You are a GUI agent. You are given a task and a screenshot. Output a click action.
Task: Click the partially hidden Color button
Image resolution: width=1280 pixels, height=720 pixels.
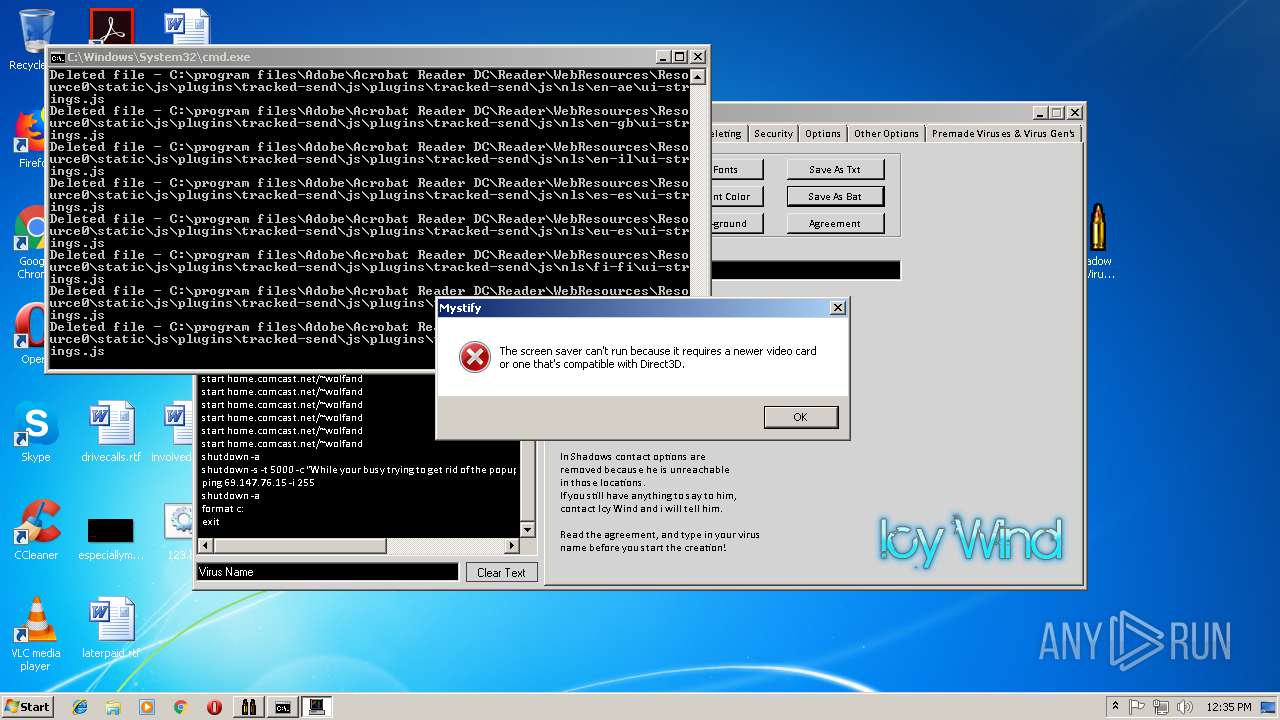(736, 196)
